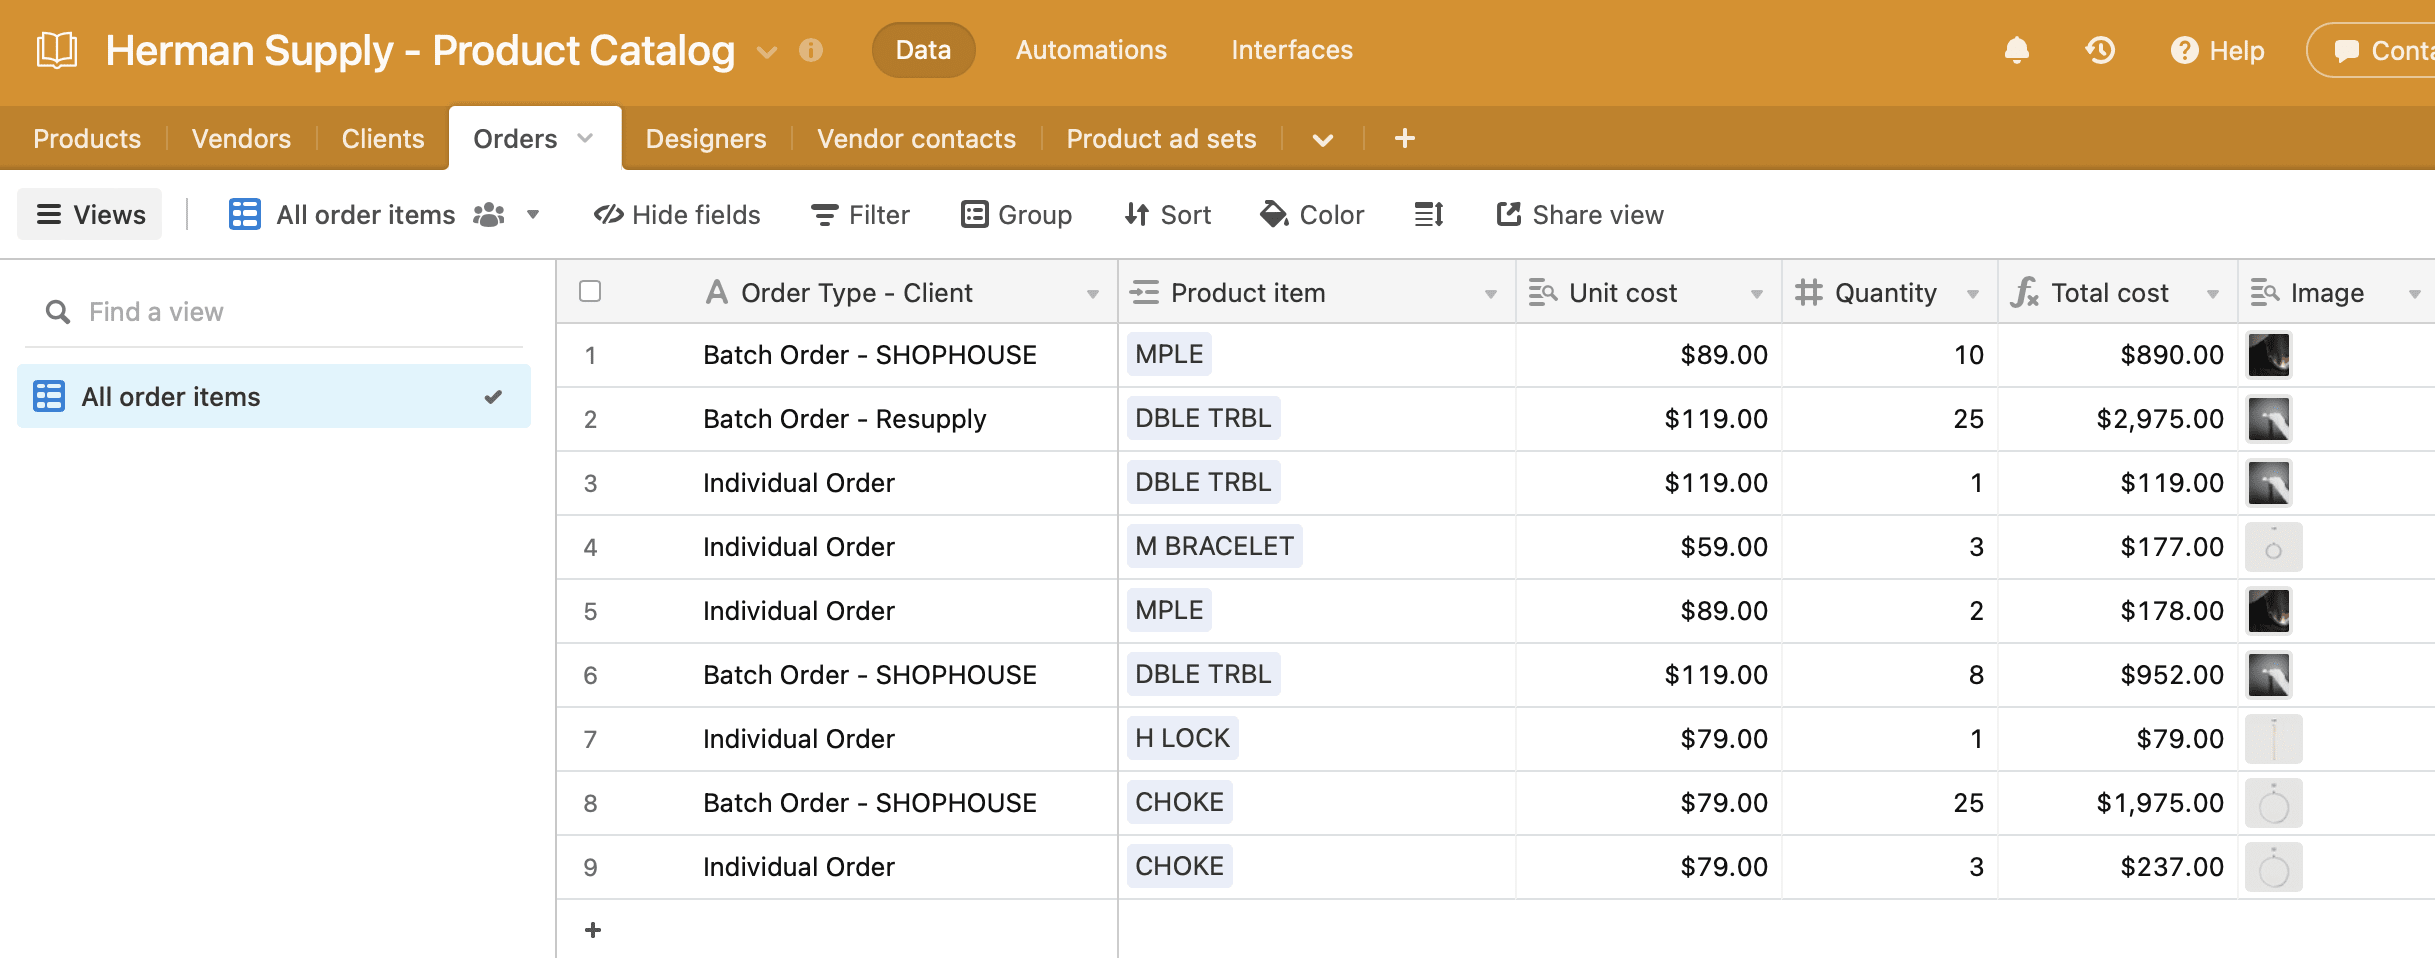Open the hidden tables chevron dropdown
This screenshot has width=2435, height=958.
[x=1322, y=139]
